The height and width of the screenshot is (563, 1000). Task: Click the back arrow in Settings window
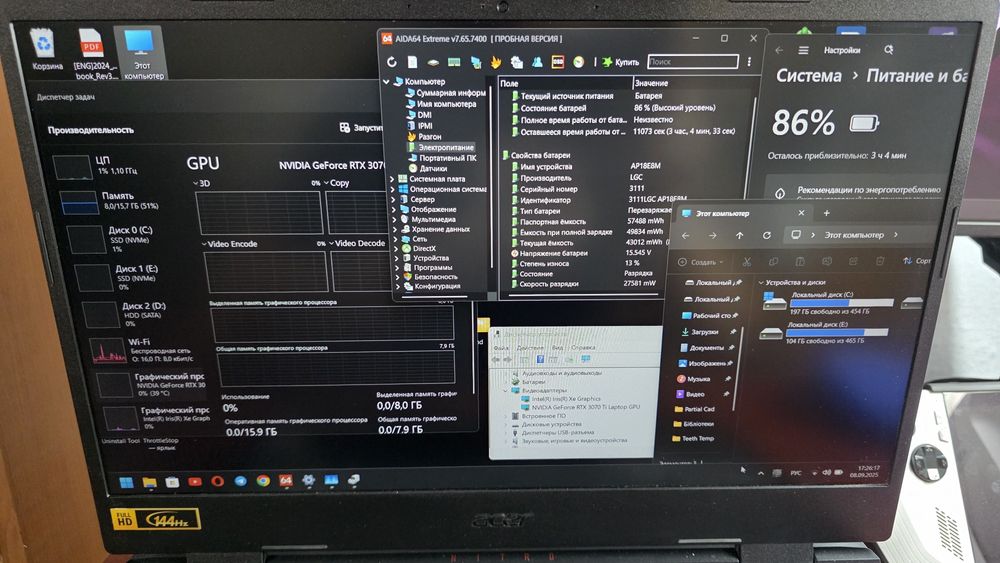tap(779, 50)
